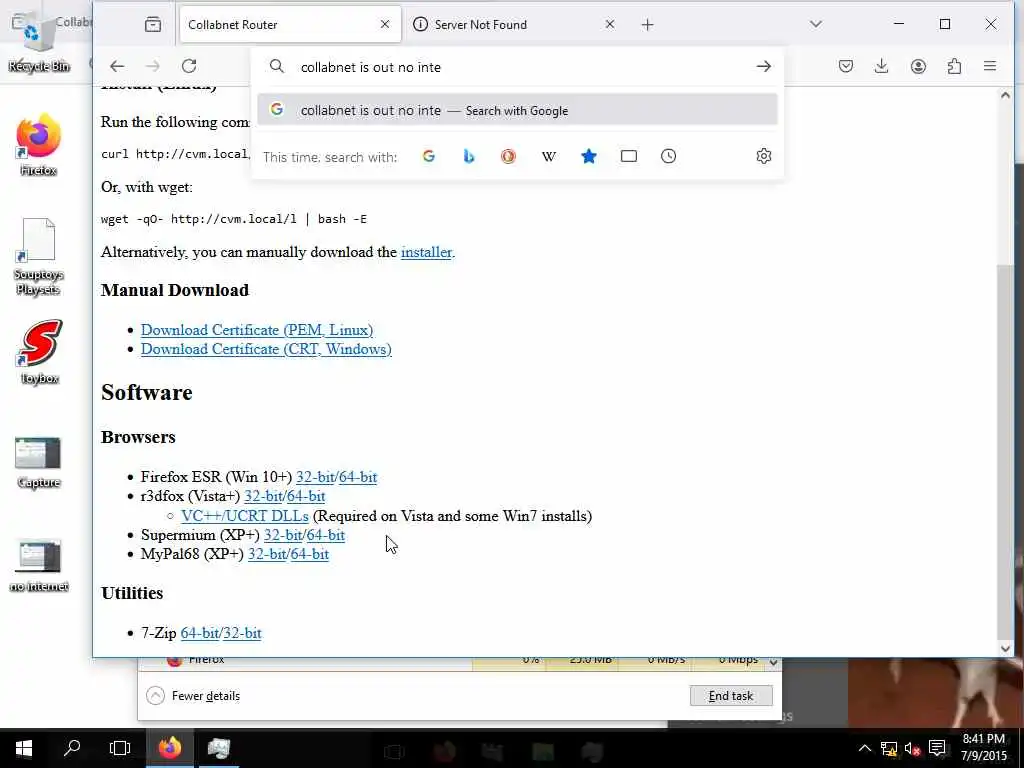Click the page scrollbar up arrow
The image size is (1024, 768).
coord(1005,95)
